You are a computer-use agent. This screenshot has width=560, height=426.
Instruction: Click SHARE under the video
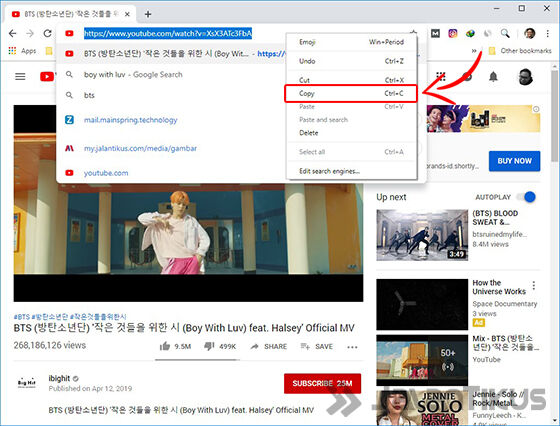[269, 346]
